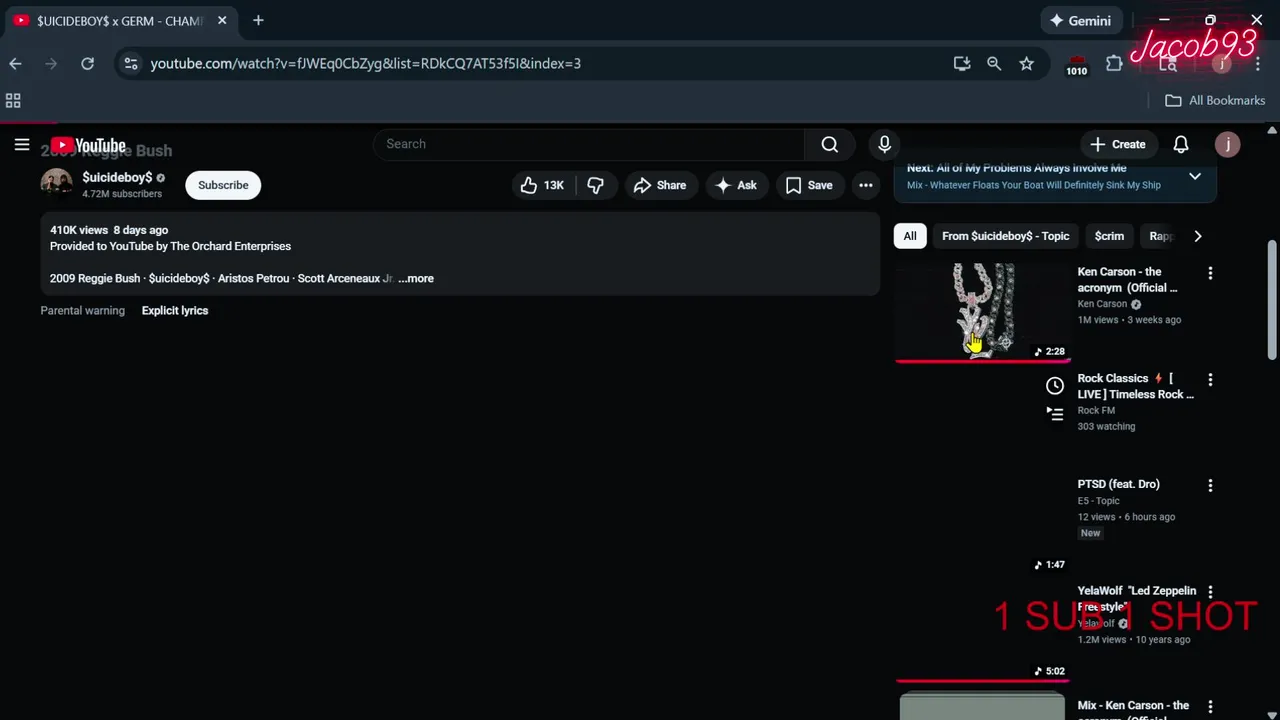This screenshot has width=1280, height=720.
Task: Open options menu for YelaWolf video
Action: click(1210, 592)
